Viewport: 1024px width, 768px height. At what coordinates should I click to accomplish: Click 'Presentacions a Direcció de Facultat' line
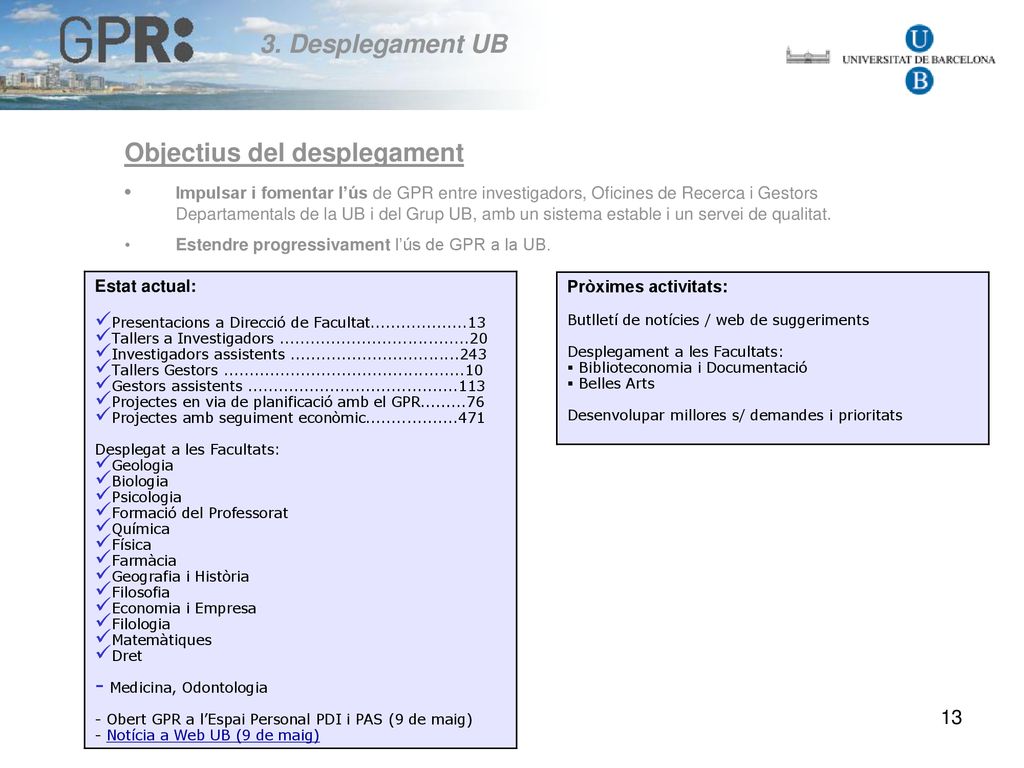(x=298, y=323)
